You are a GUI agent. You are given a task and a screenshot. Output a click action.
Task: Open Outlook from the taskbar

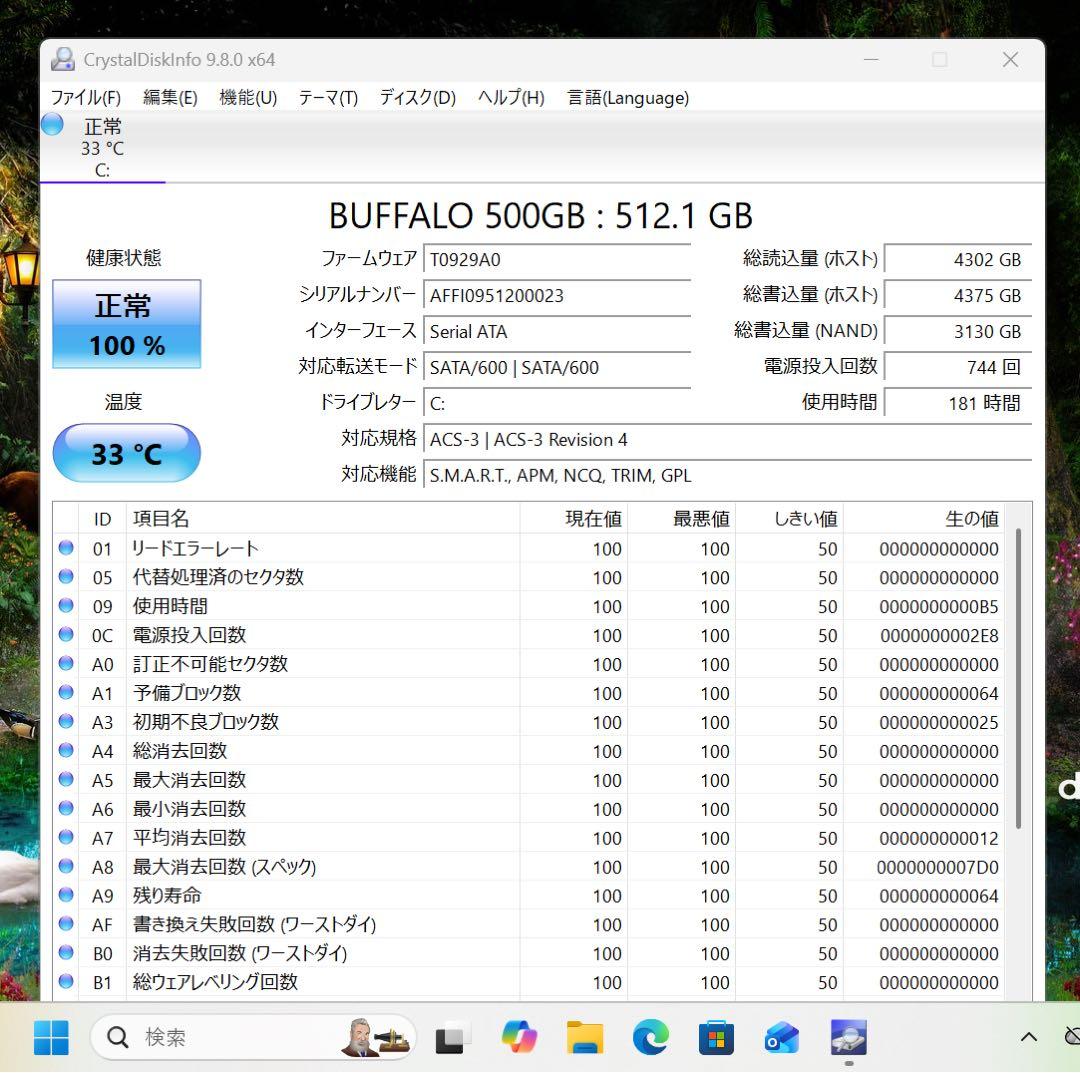[x=782, y=1038]
